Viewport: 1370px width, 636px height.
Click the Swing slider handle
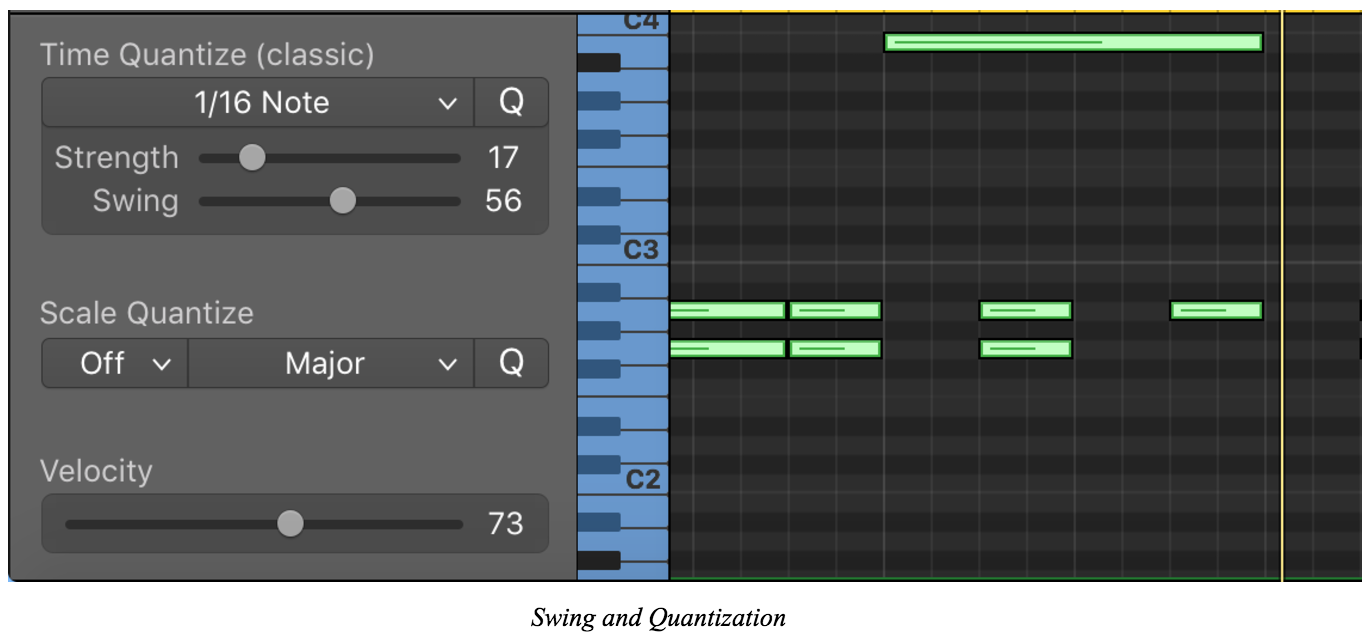tap(343, 201)
